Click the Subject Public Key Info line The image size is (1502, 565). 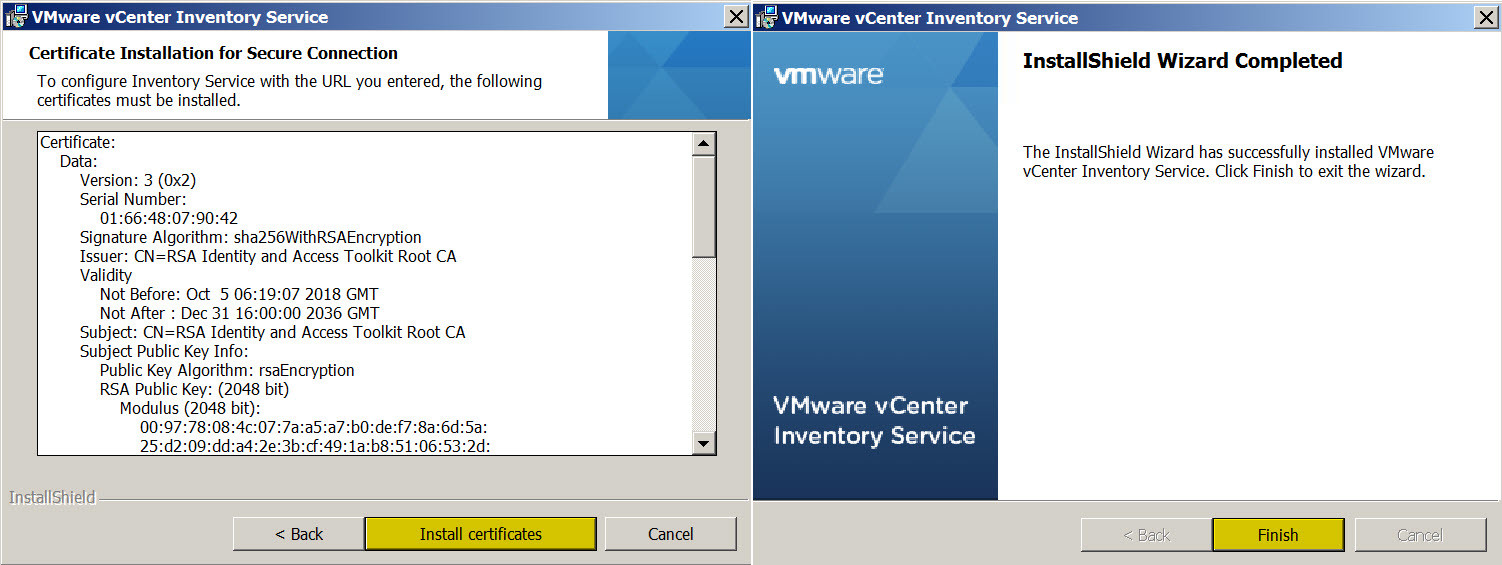(x=164, y=351)
